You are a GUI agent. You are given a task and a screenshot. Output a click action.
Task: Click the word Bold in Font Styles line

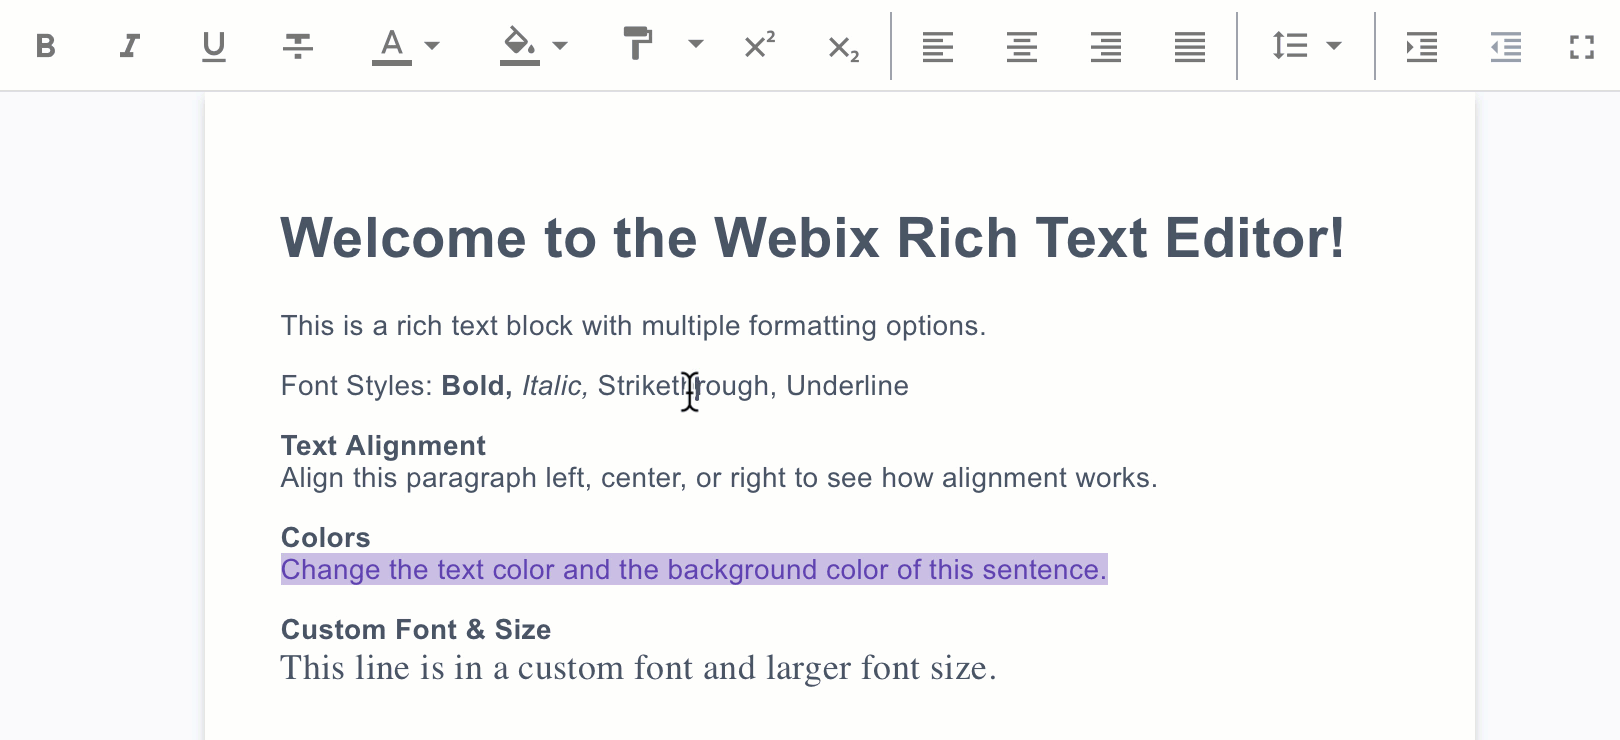[x=477, y=386]
